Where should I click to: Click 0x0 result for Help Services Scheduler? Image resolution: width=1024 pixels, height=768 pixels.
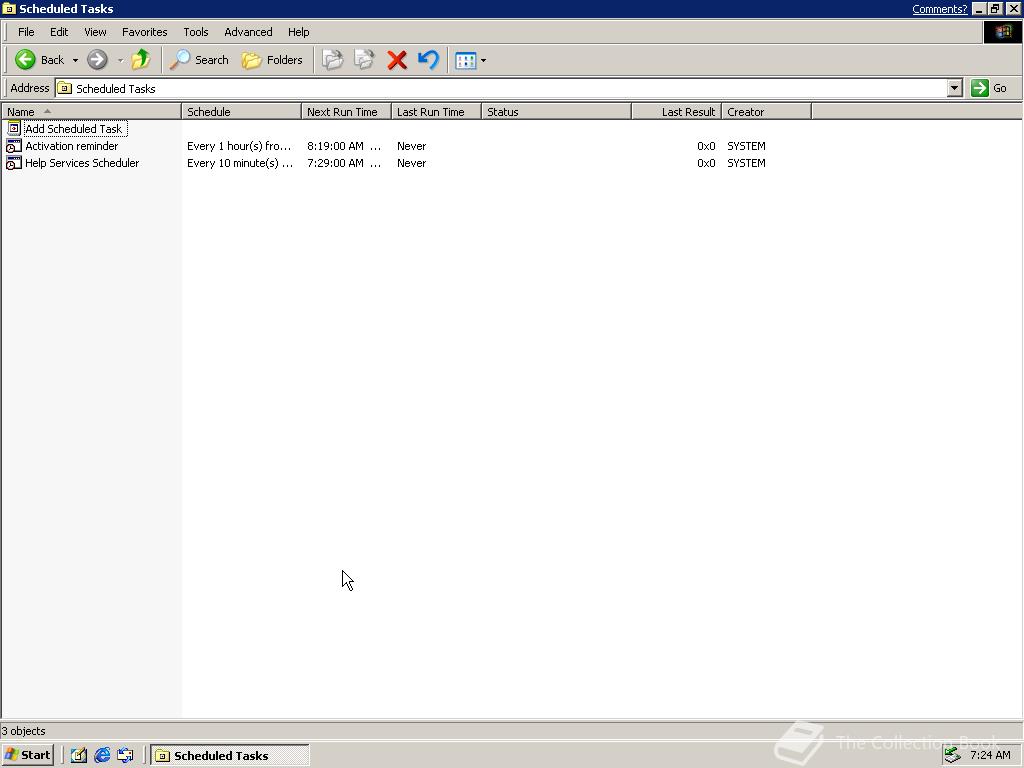click(x=706, y=163)
